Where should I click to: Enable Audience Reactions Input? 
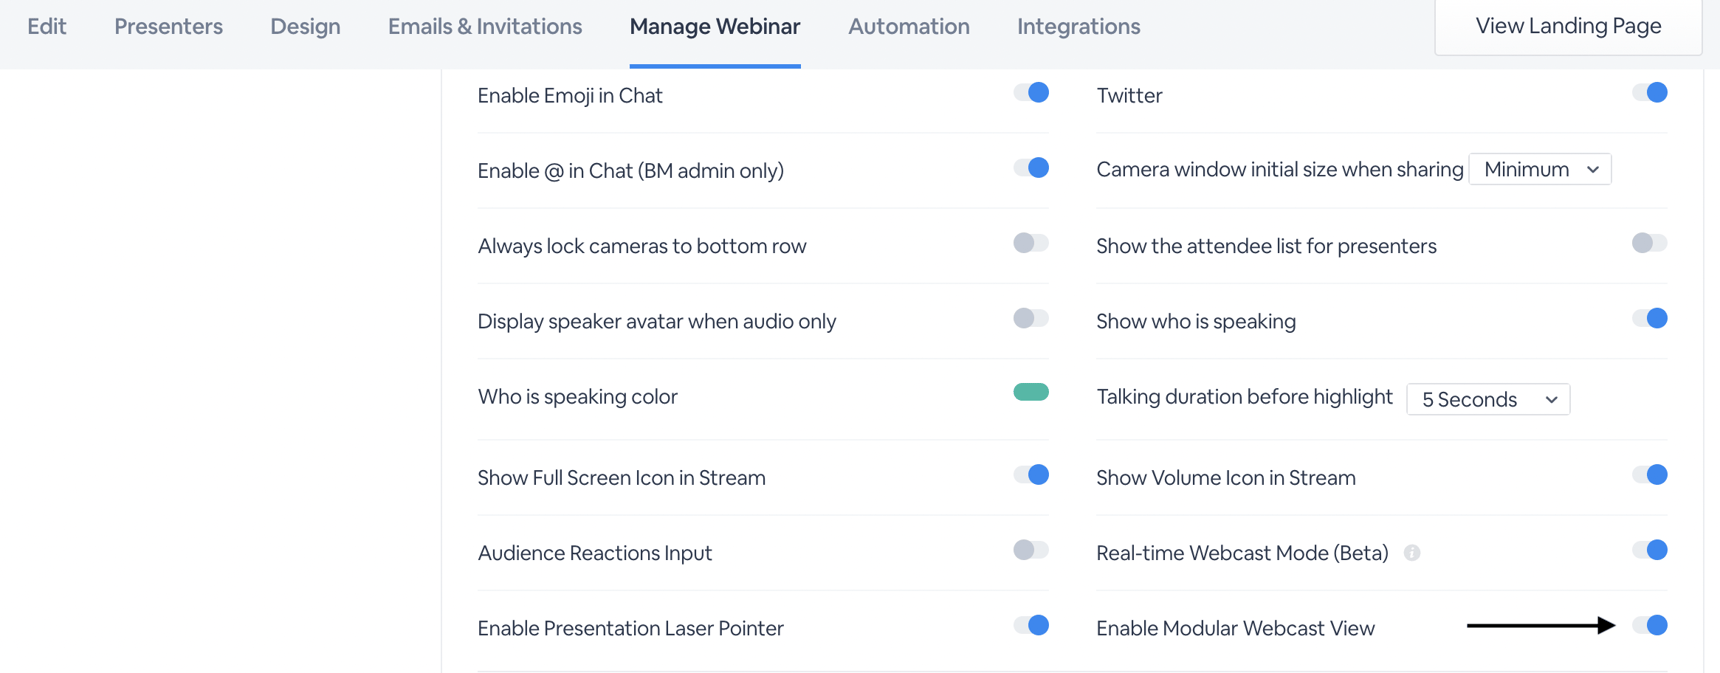1031,549
